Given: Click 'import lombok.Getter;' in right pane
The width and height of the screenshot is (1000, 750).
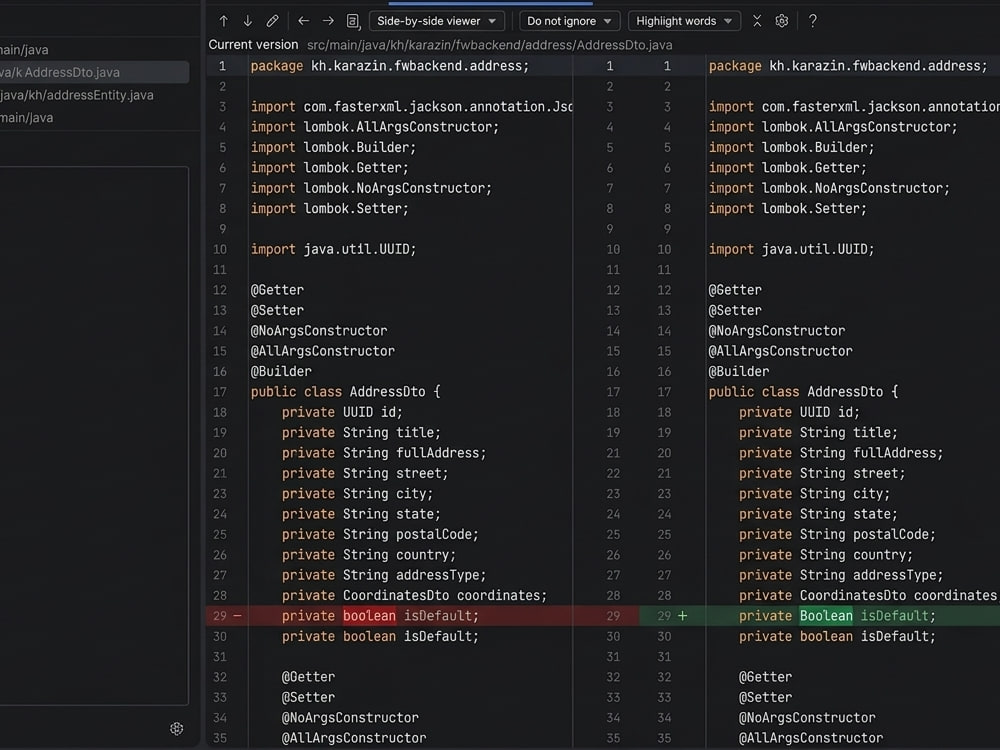Looking at the screenshot, I should pyautogui.click(x=788, y=168).
